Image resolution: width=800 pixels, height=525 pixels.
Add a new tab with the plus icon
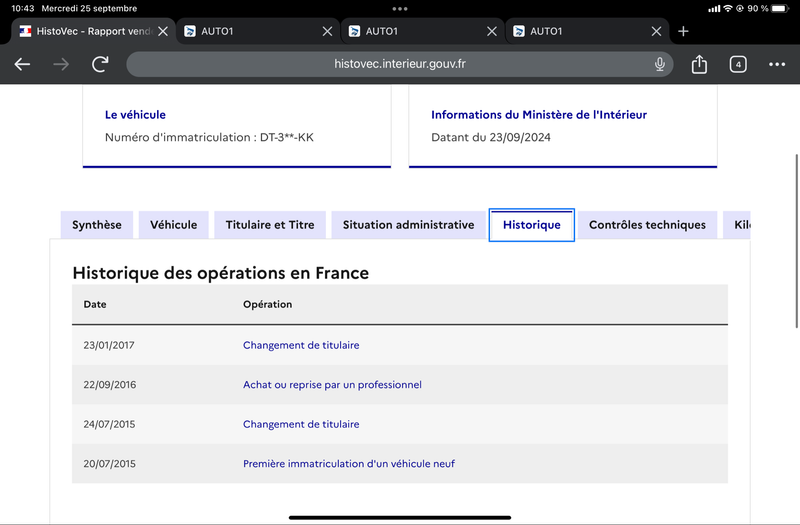click(x=683, y=32)
